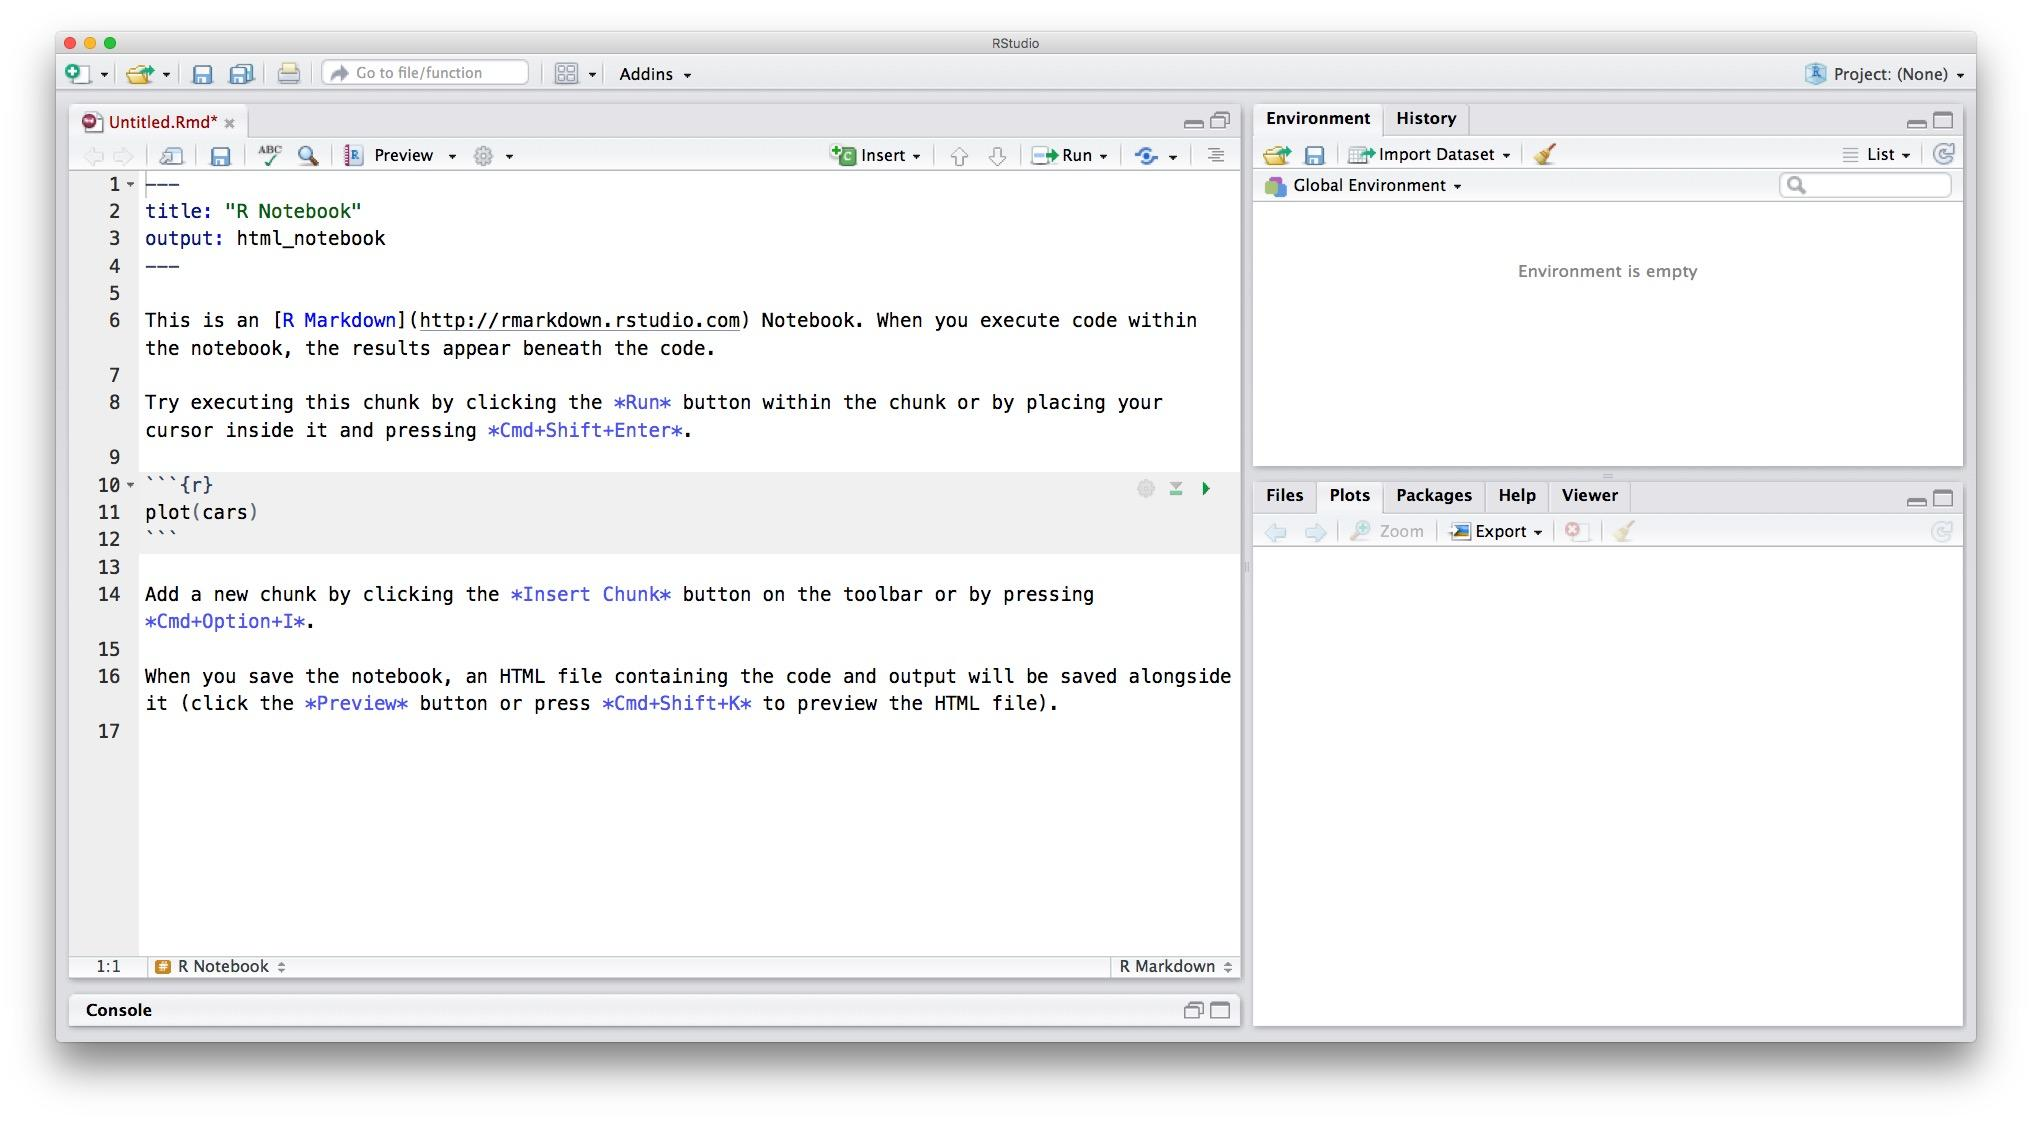Screen dimensions: 2032x1122
Task: Collapse YAML header fold arrow at line 1
Action: [130, 185]
